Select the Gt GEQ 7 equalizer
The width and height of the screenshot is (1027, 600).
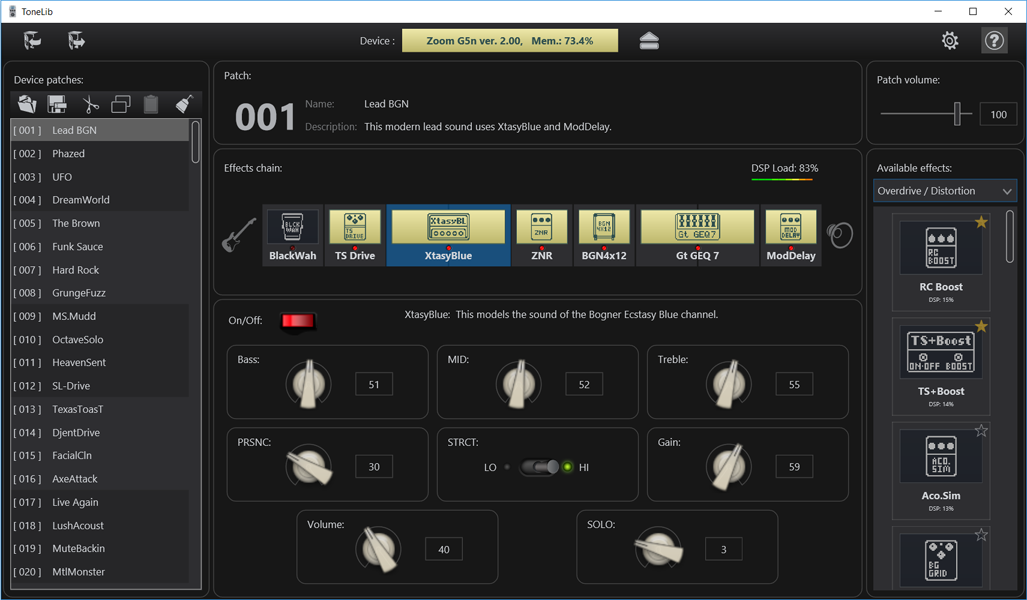(x=698, y=235)
